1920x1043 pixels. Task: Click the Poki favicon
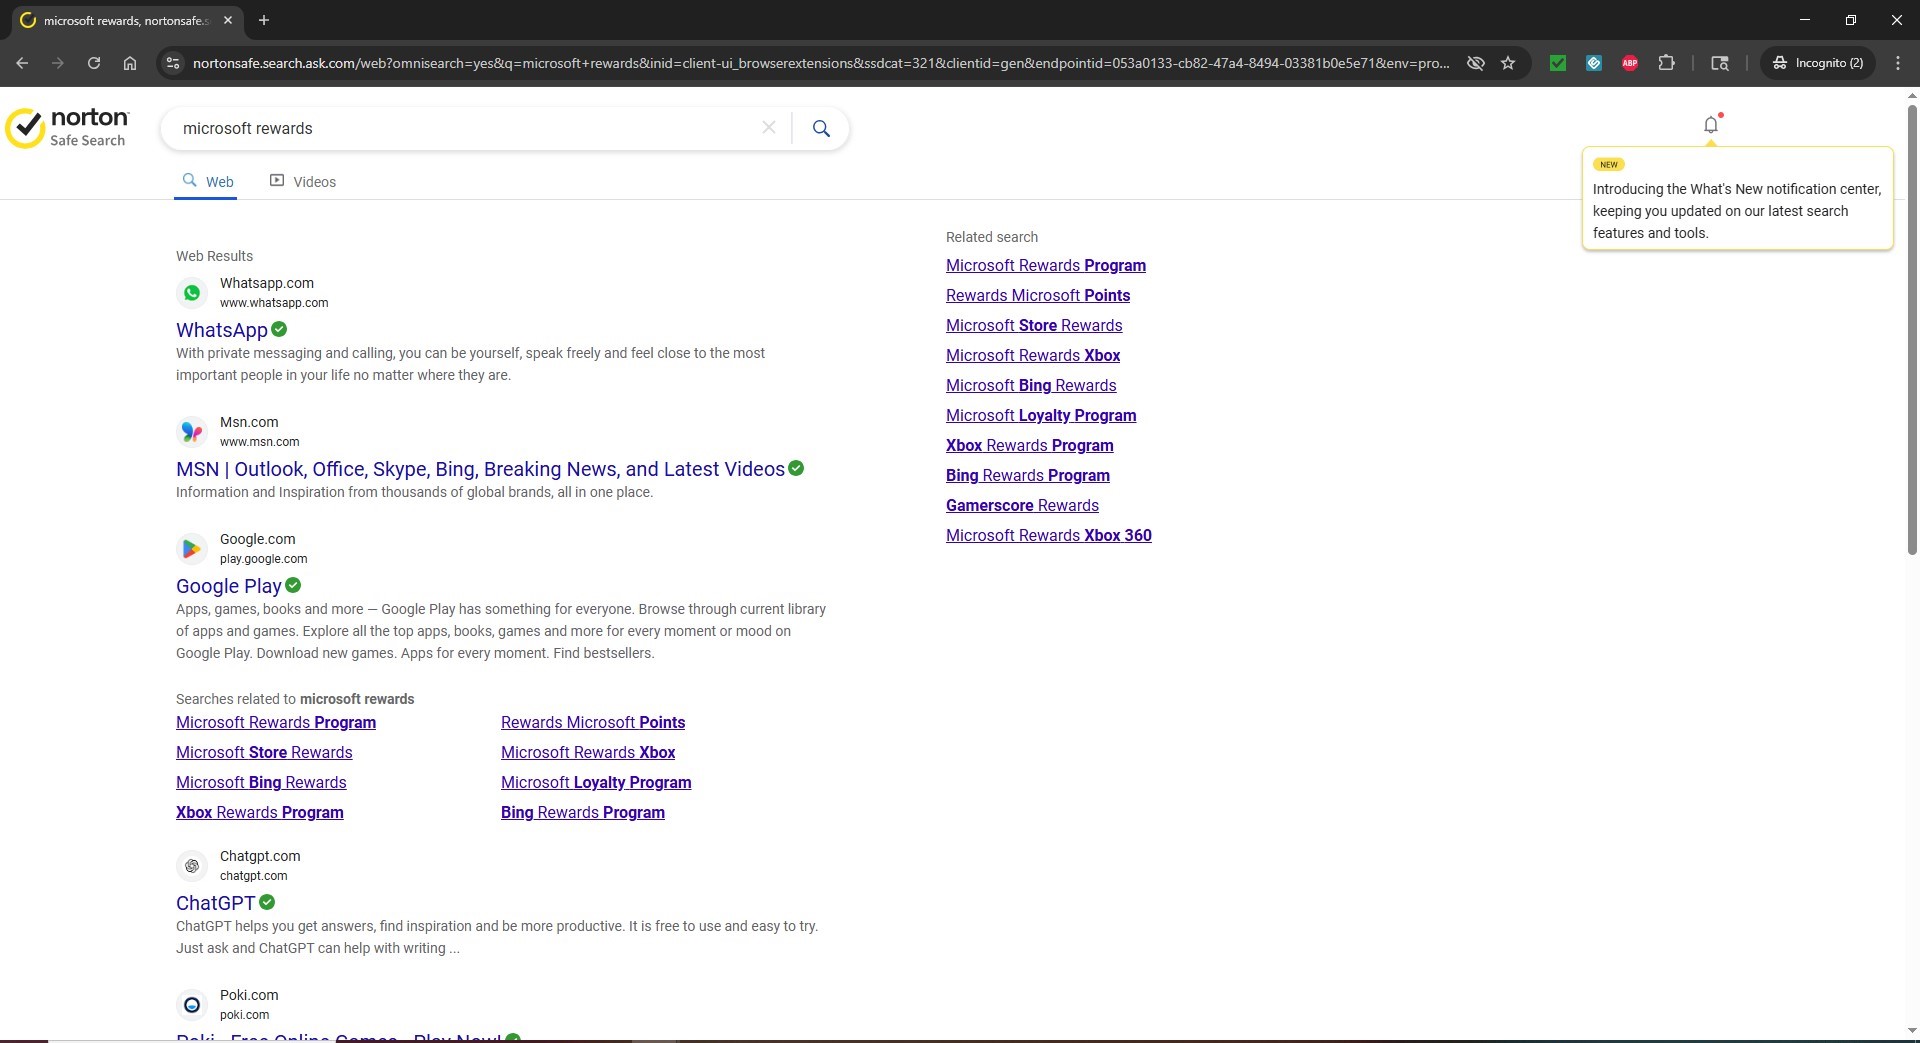click(192, 1005)
